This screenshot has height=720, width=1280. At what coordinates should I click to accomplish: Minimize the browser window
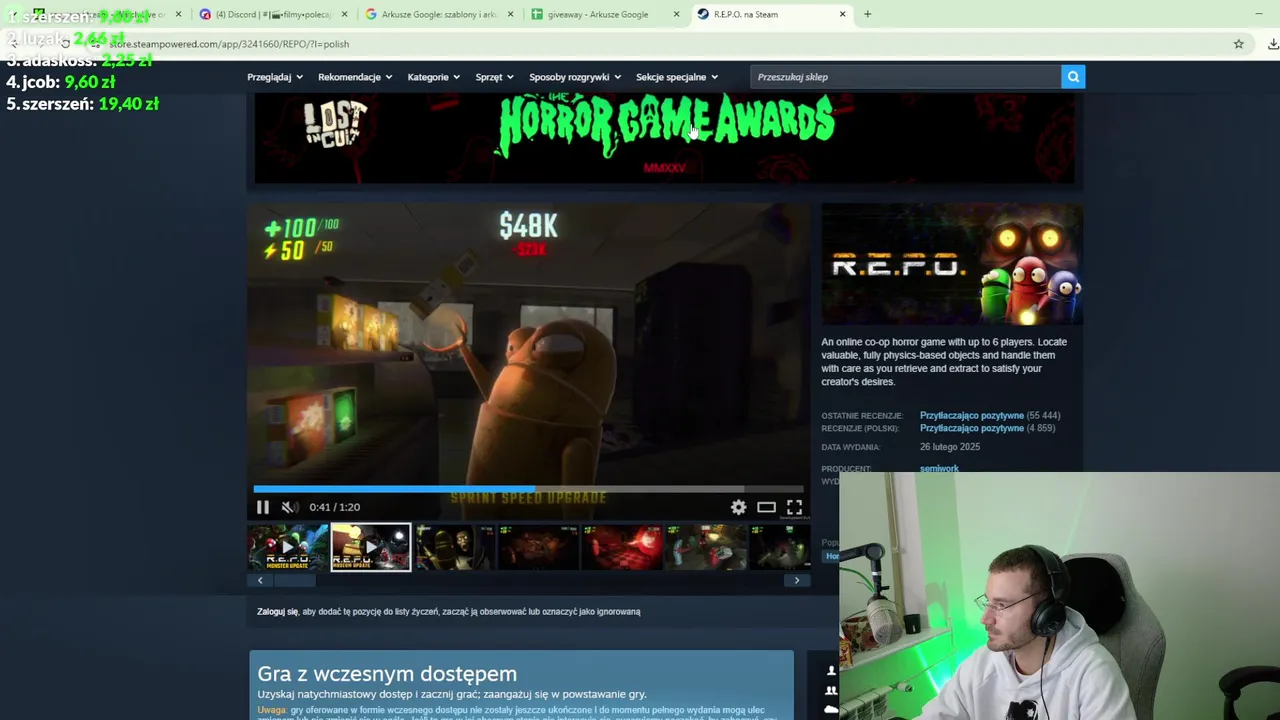(x=1258, y=14)
